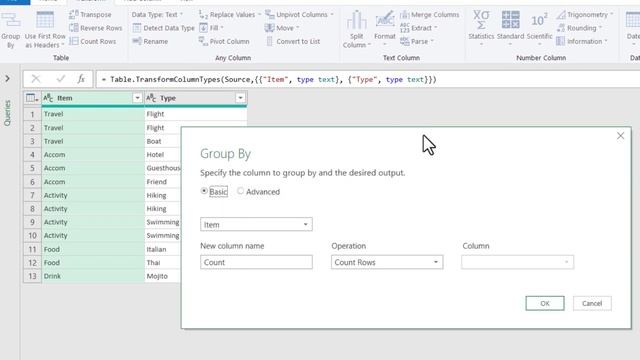The image size is (640, 360).
Task: Click the Detect Data Type icon
Action: click(x=137, y=28)
